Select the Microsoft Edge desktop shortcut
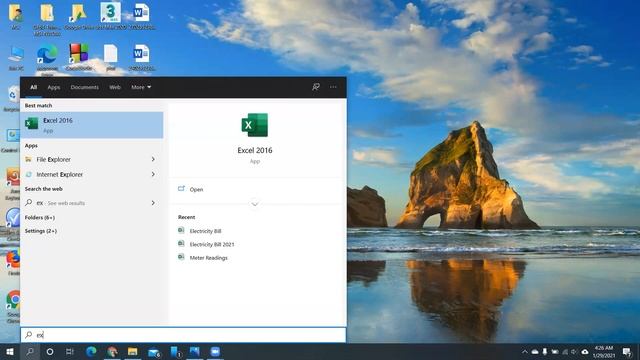 [x=47, y=60]
